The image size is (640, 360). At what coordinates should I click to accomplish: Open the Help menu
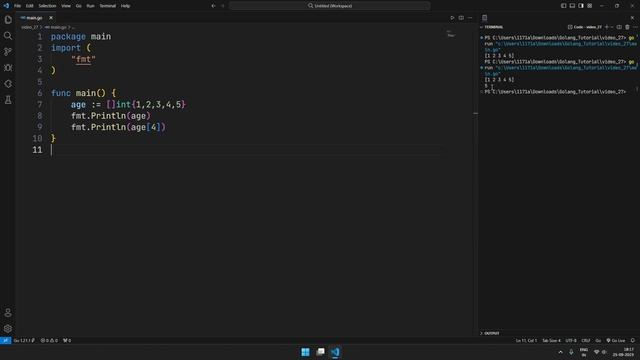(125, 6)
